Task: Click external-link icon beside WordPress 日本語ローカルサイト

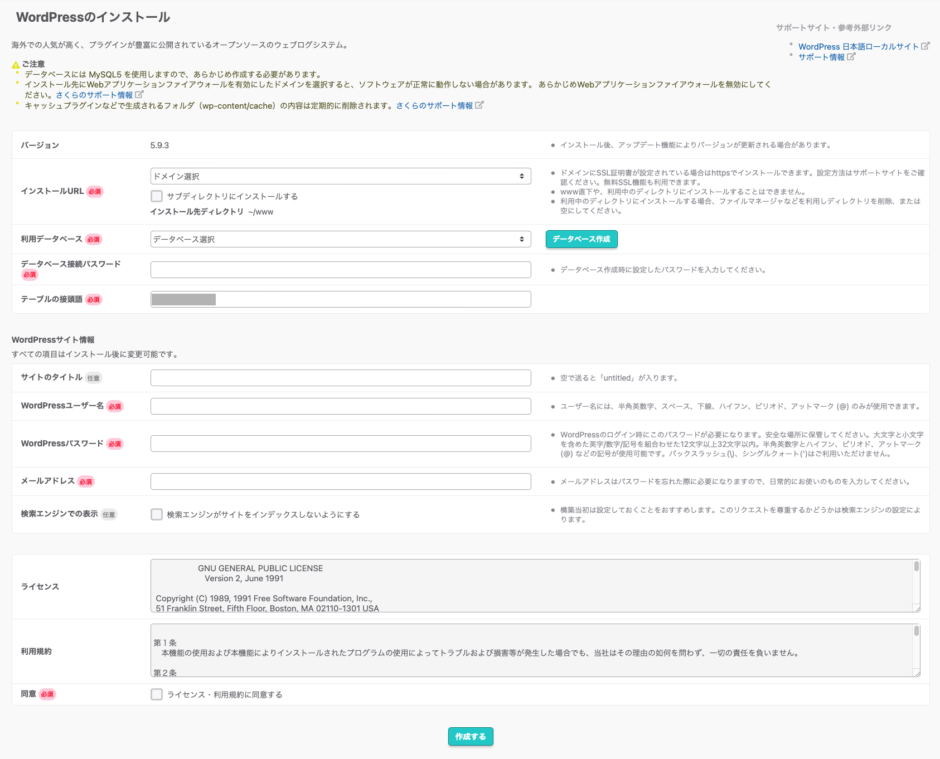Action: click(x=925, y=46)
